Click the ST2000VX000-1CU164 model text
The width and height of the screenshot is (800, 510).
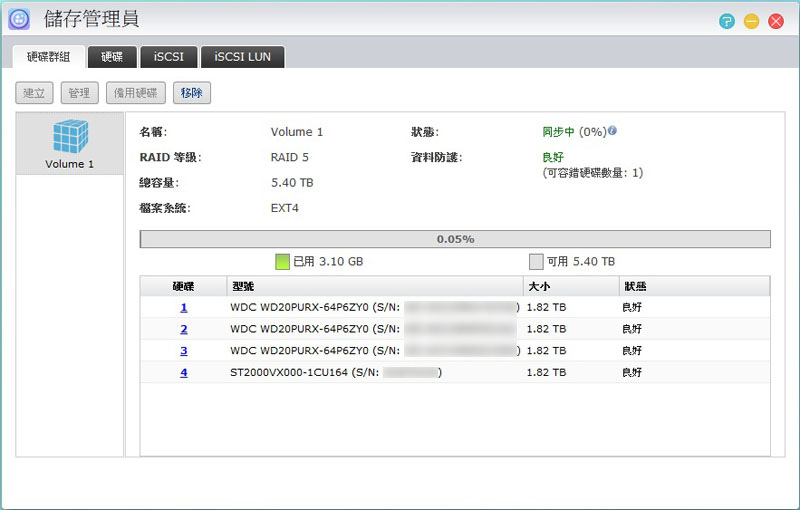coord(289,372)
